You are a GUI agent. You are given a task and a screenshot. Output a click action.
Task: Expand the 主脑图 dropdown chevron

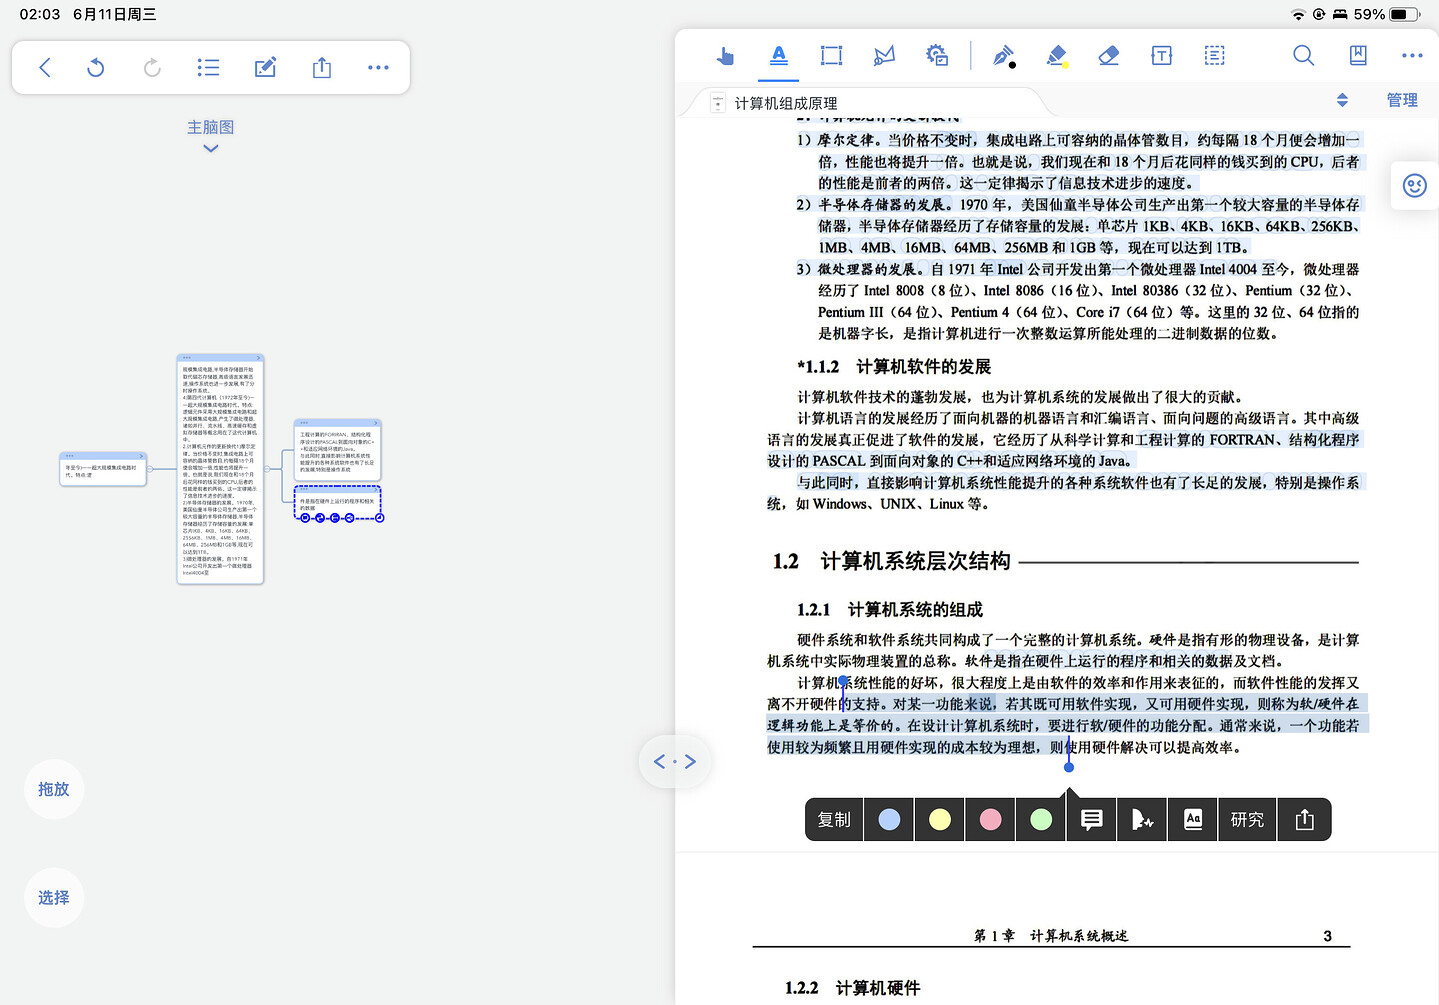[x=210, y=148]
